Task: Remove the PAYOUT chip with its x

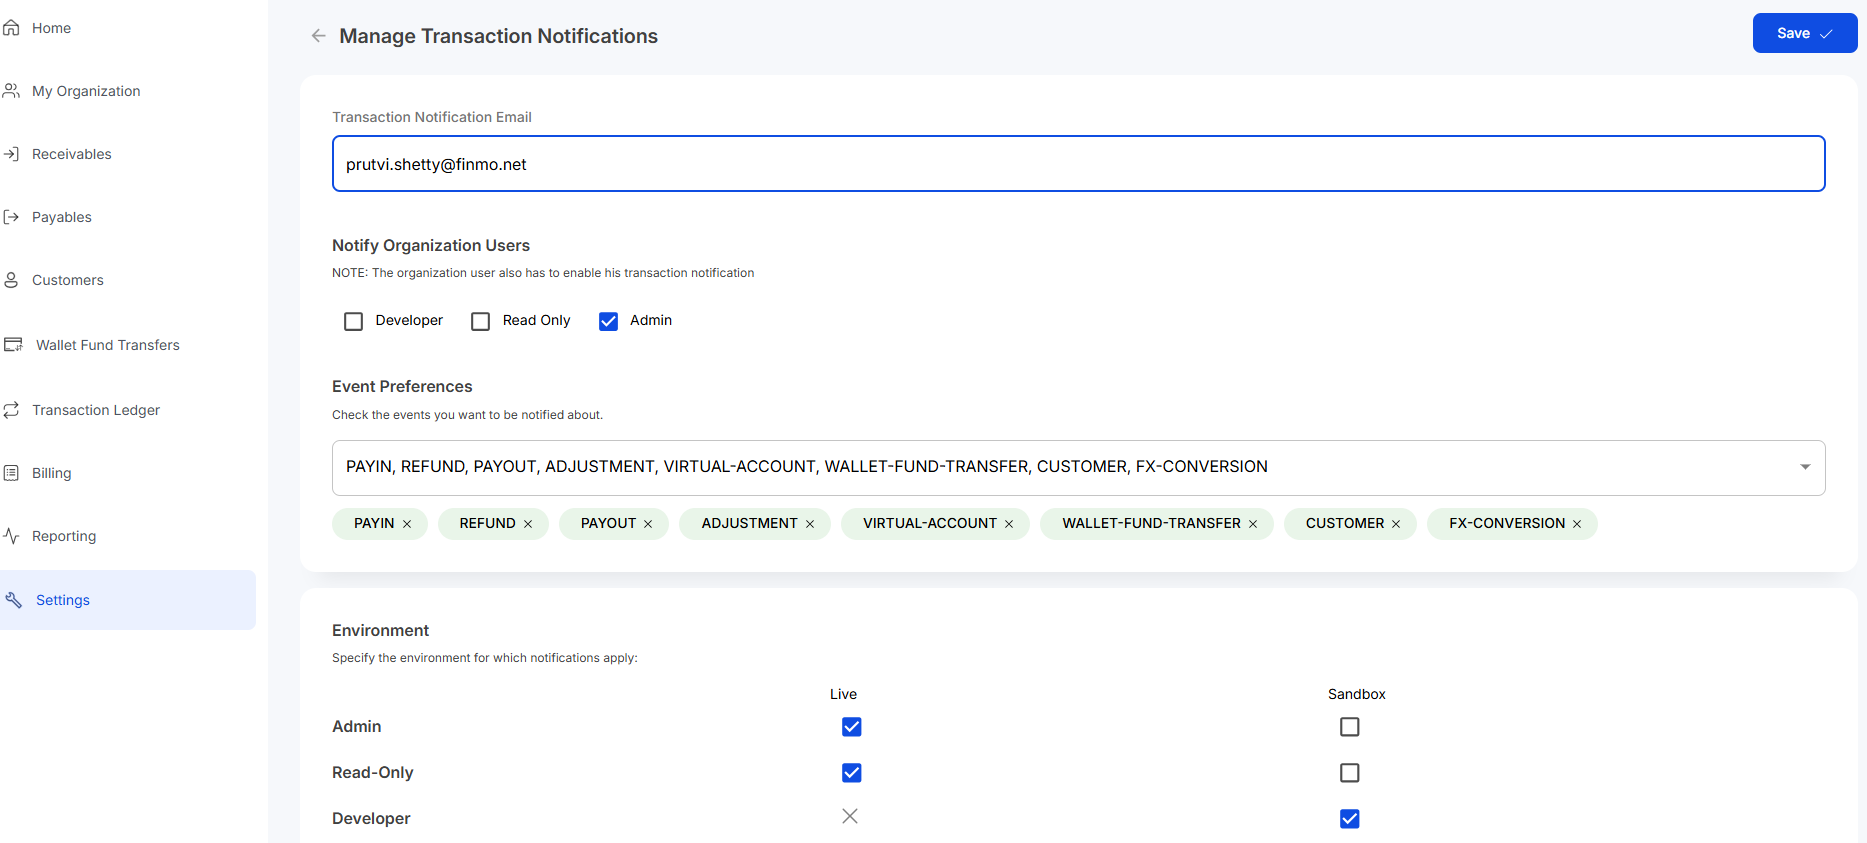Action: [x=648, y=524]
